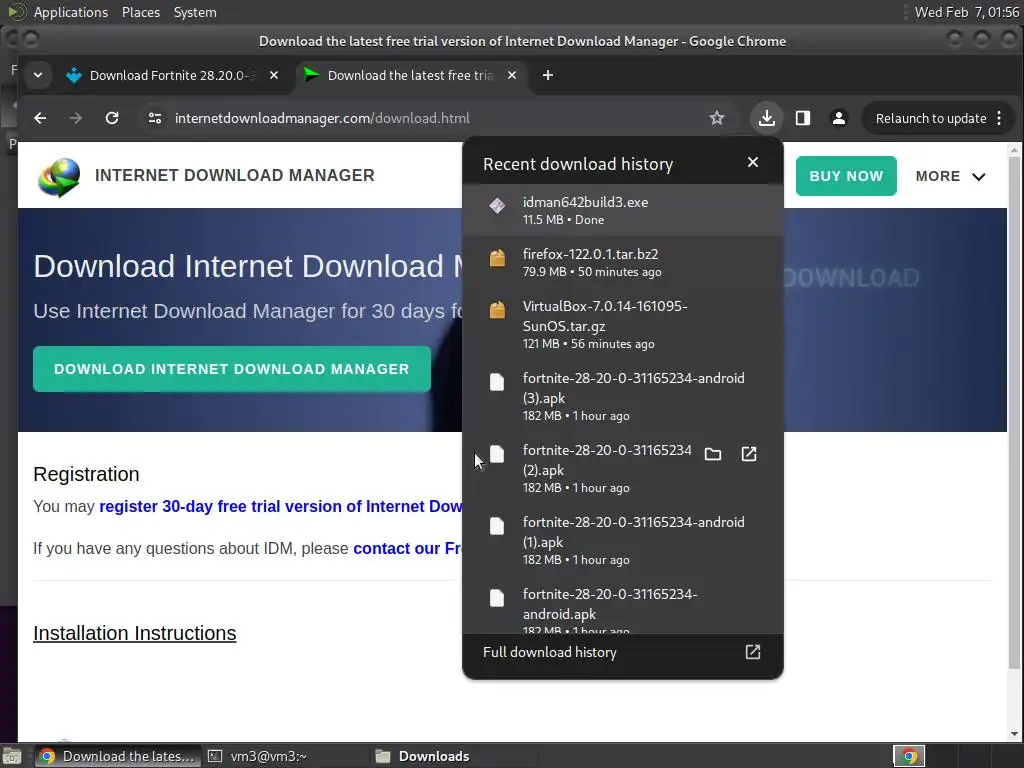This screenshot has width=1024, height=768.
Task: Open the contact our support link
Action: pos(408,549)
